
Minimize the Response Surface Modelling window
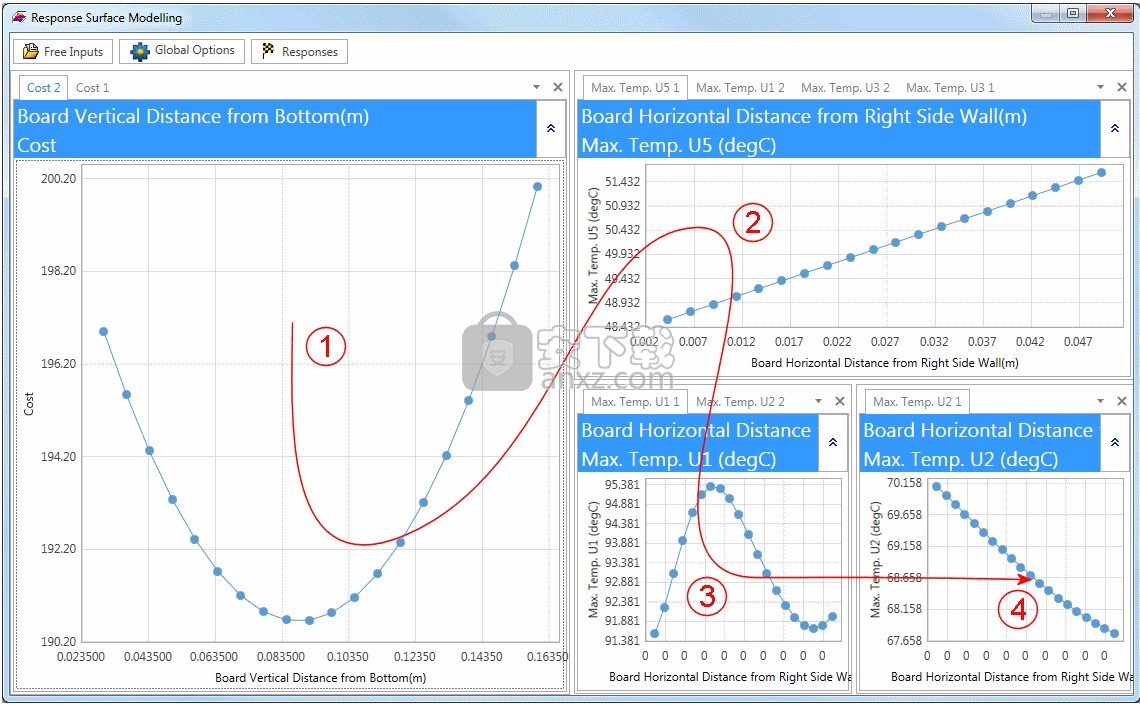click(x=1046, y=14)
